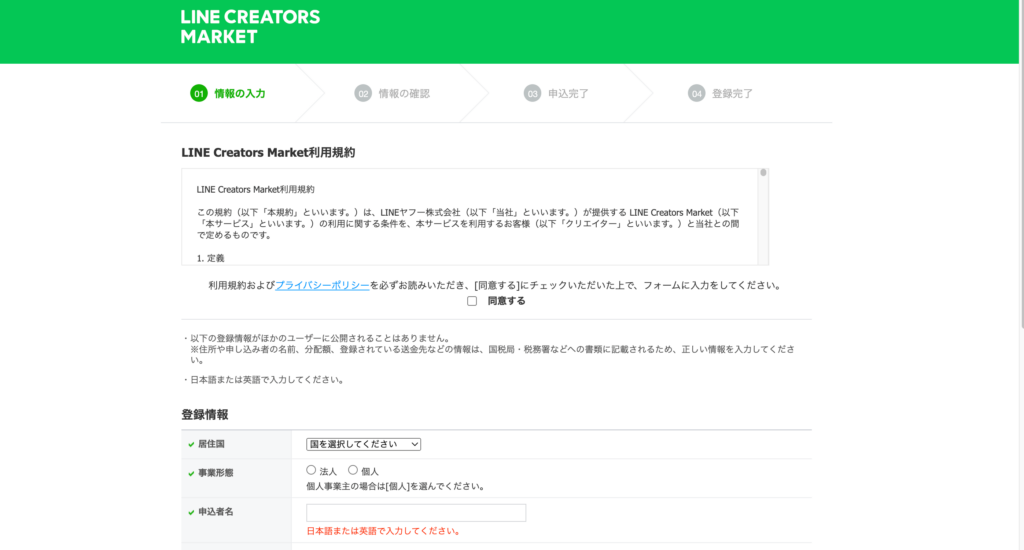1024x550 pixels.
Task: Open the プライバシーポリシー link
Action: (322, 285)
